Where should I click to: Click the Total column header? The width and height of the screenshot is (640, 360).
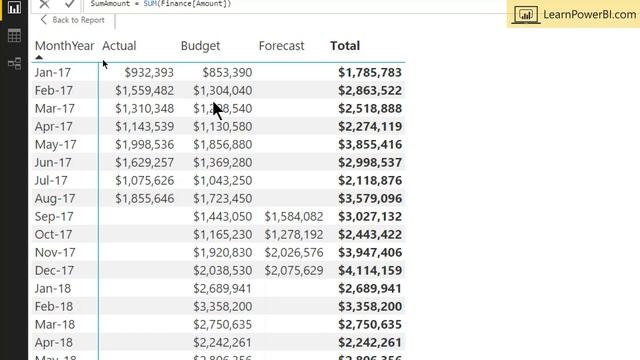345,46
